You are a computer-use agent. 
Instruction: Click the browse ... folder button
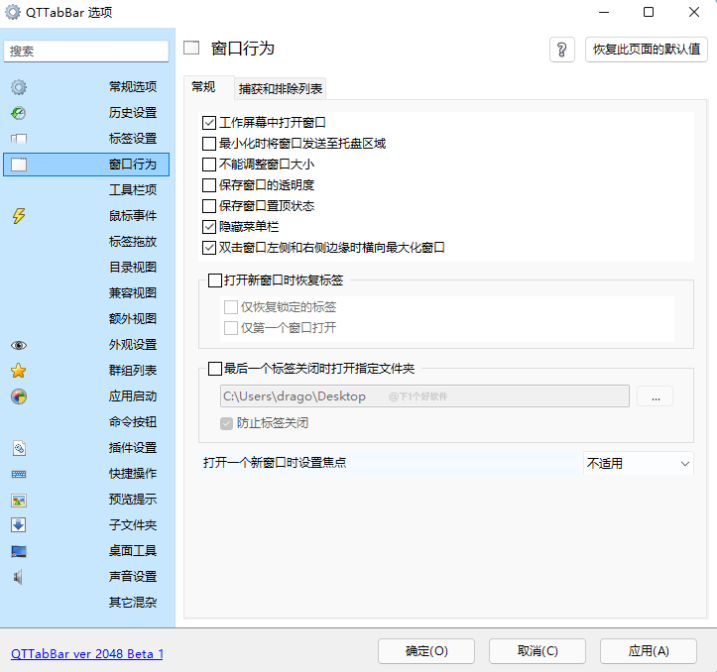click(655, 396)
